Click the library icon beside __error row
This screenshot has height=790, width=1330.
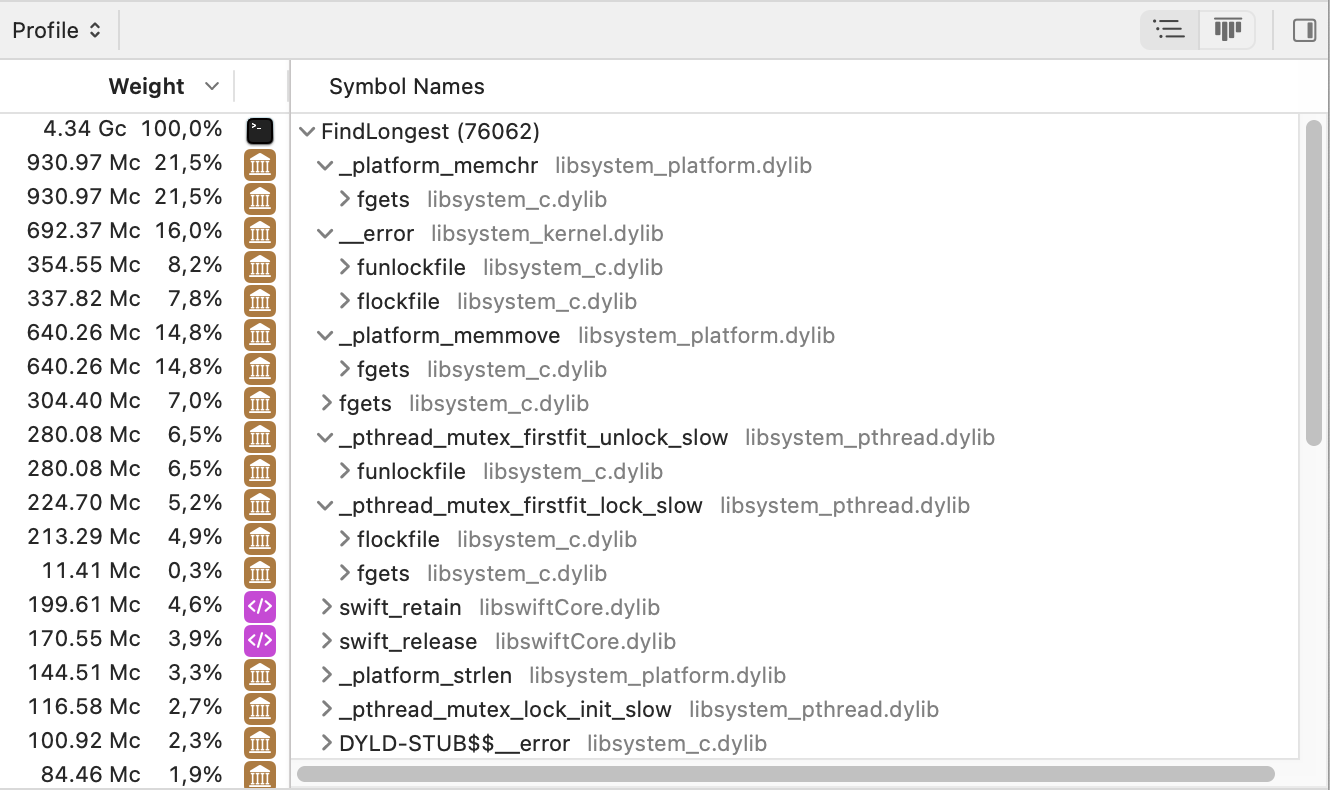[260, 233]
